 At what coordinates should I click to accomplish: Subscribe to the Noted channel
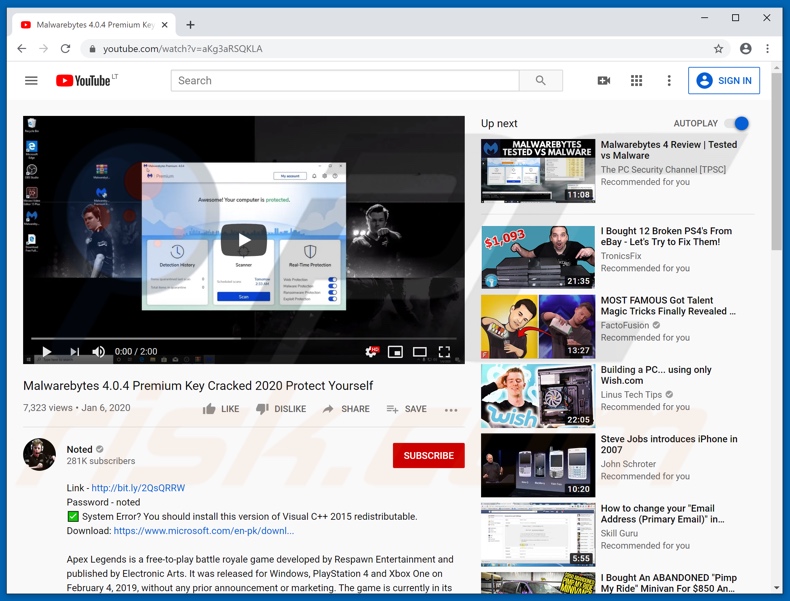[x=429, y=455]
